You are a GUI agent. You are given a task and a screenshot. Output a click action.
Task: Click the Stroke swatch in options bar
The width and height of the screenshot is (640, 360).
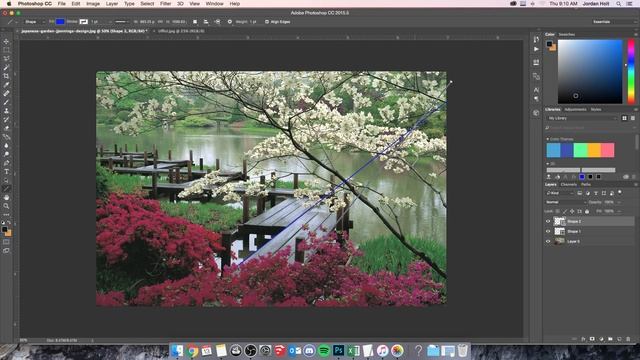tap(84, 22)
